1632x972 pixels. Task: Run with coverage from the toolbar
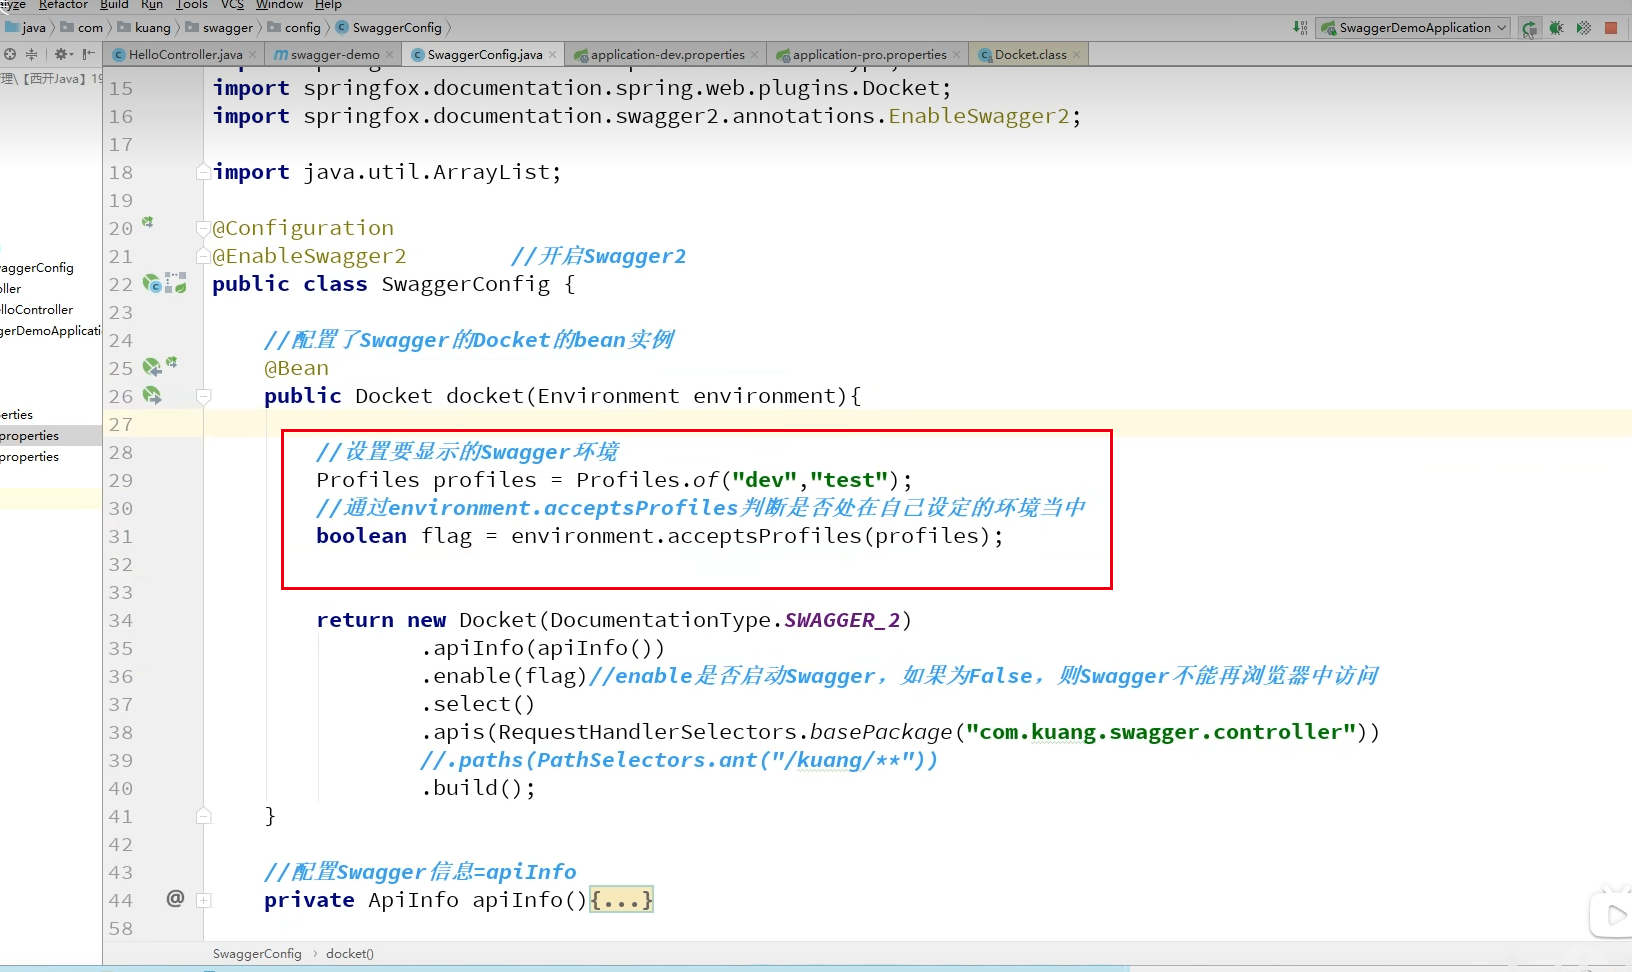[1584, 28]
